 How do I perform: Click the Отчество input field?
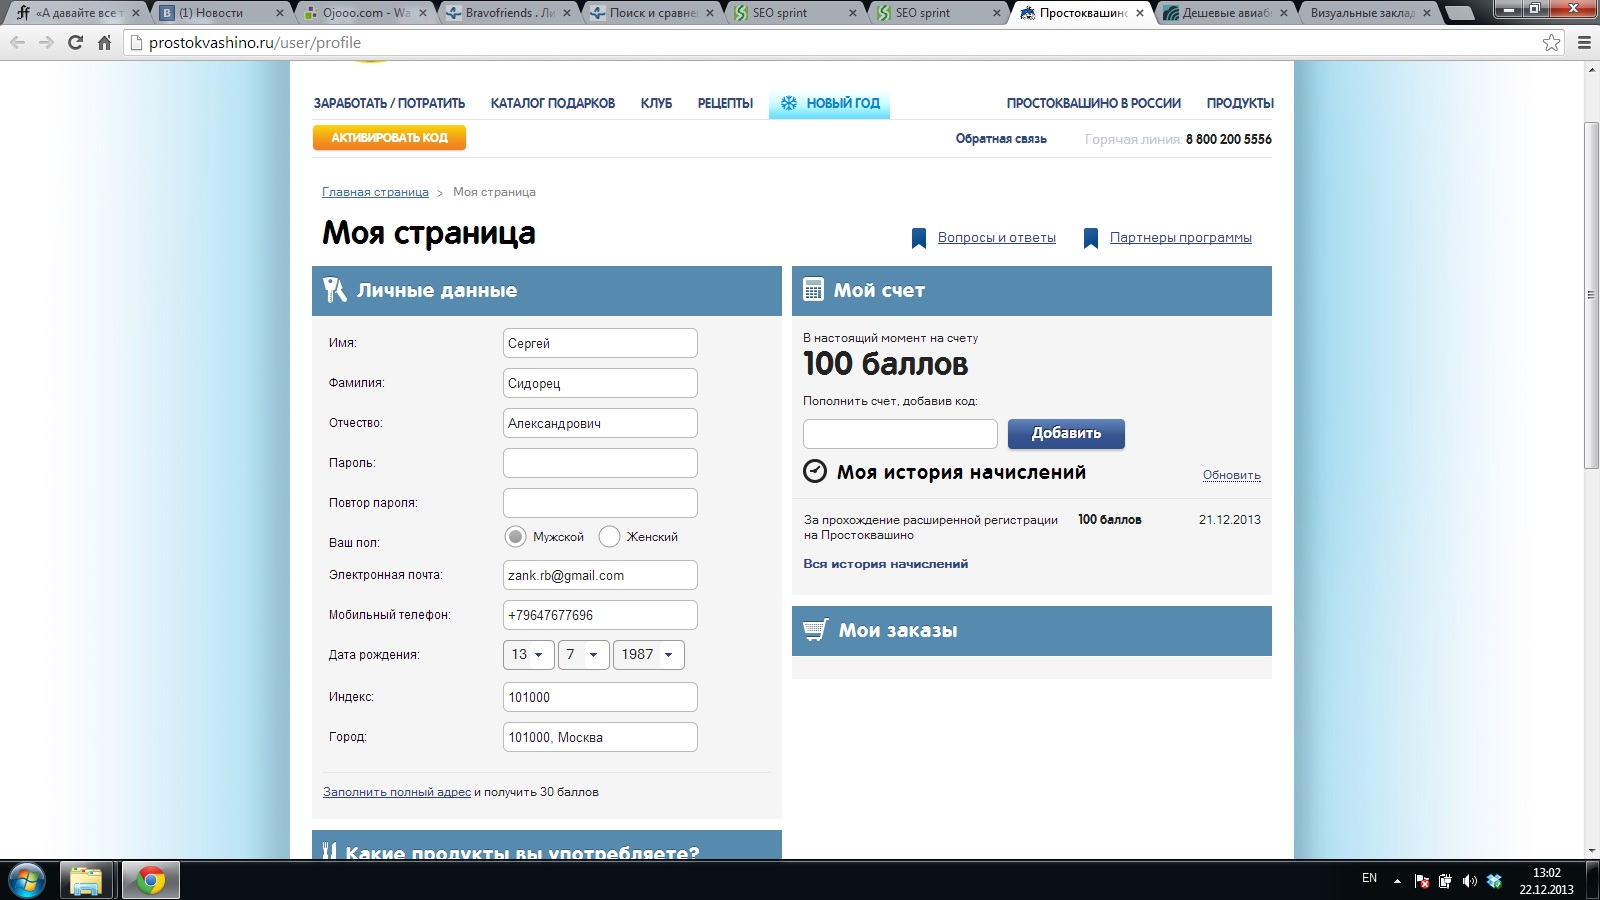coord(600,423)
